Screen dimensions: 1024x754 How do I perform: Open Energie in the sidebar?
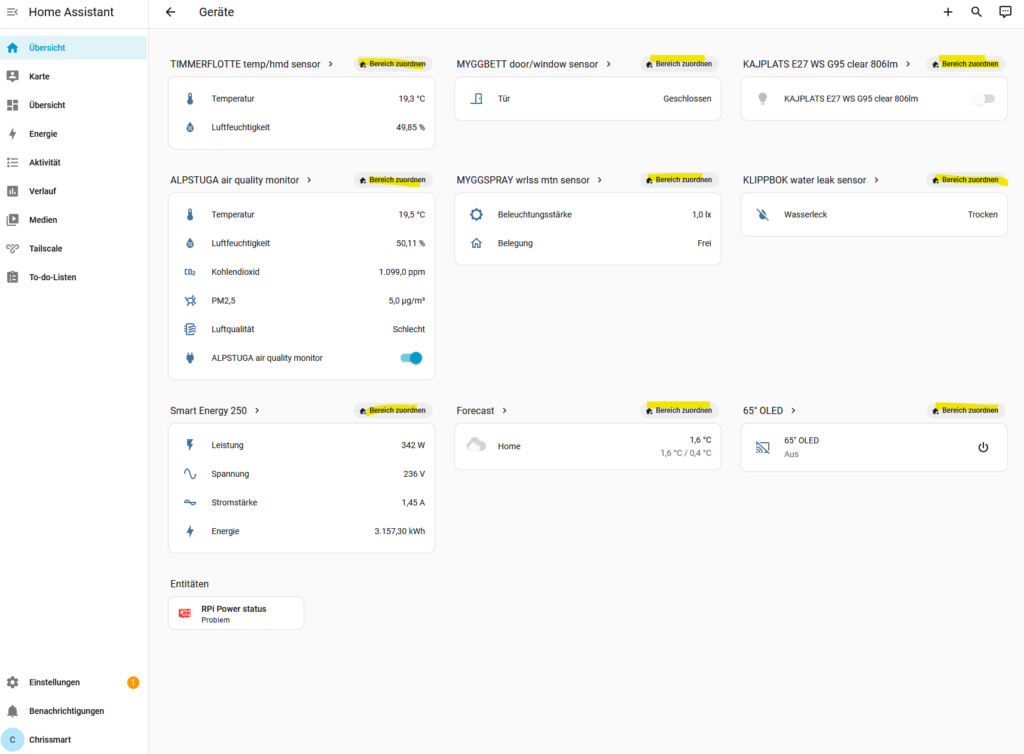click(43, 134)
